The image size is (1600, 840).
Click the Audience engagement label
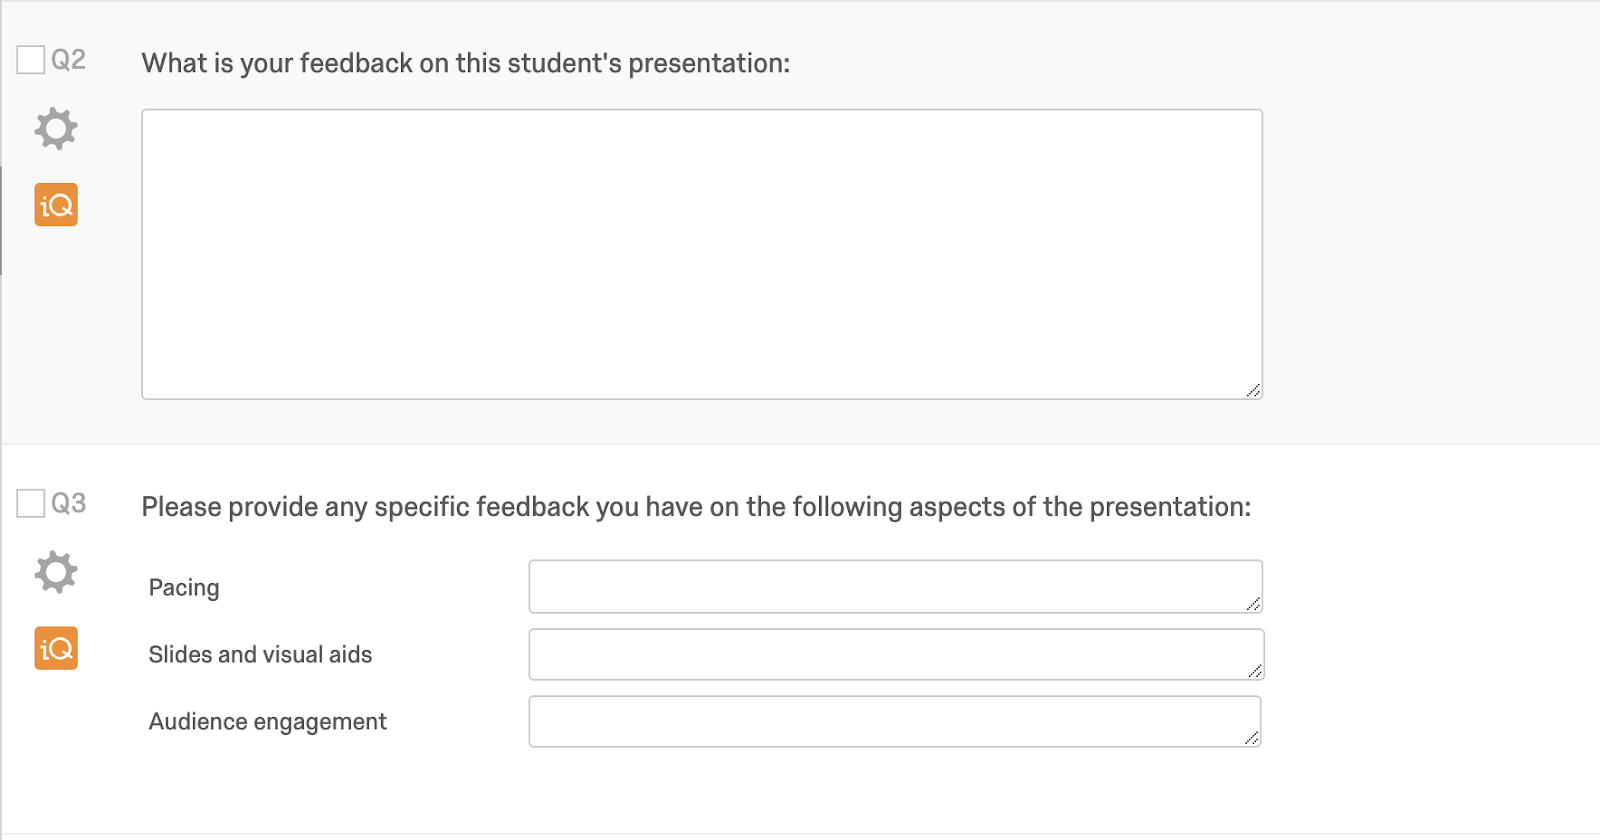tap(267, 722)
